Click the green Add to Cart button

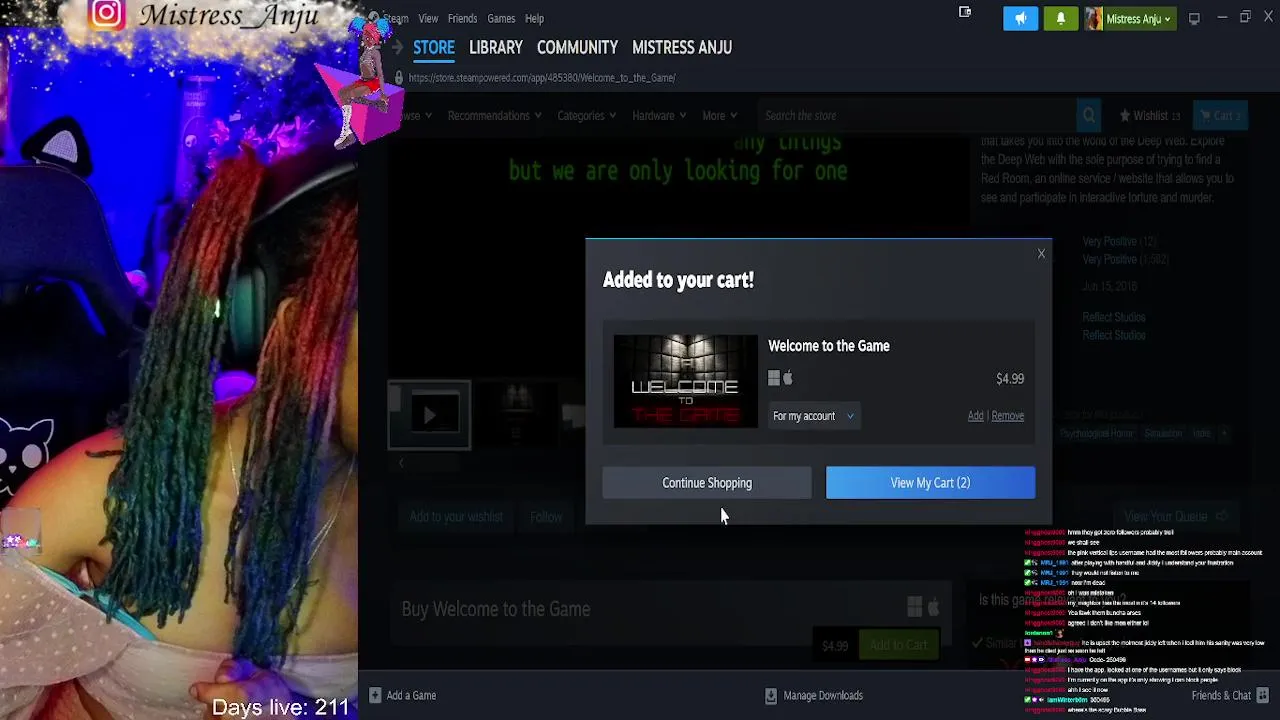(x=898, y=645)
